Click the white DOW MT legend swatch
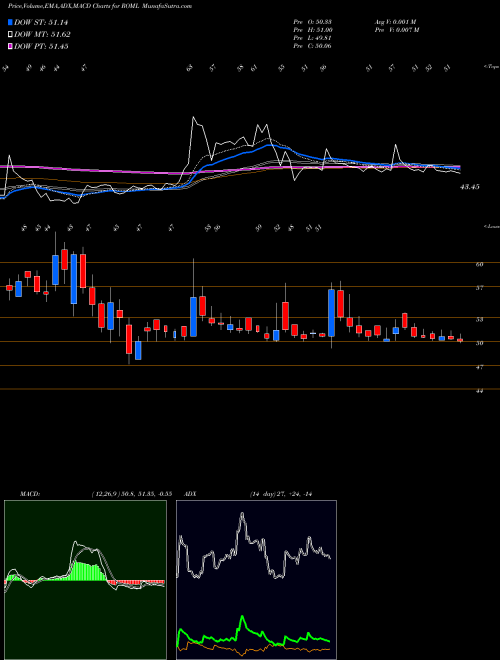 click(10, 35)
